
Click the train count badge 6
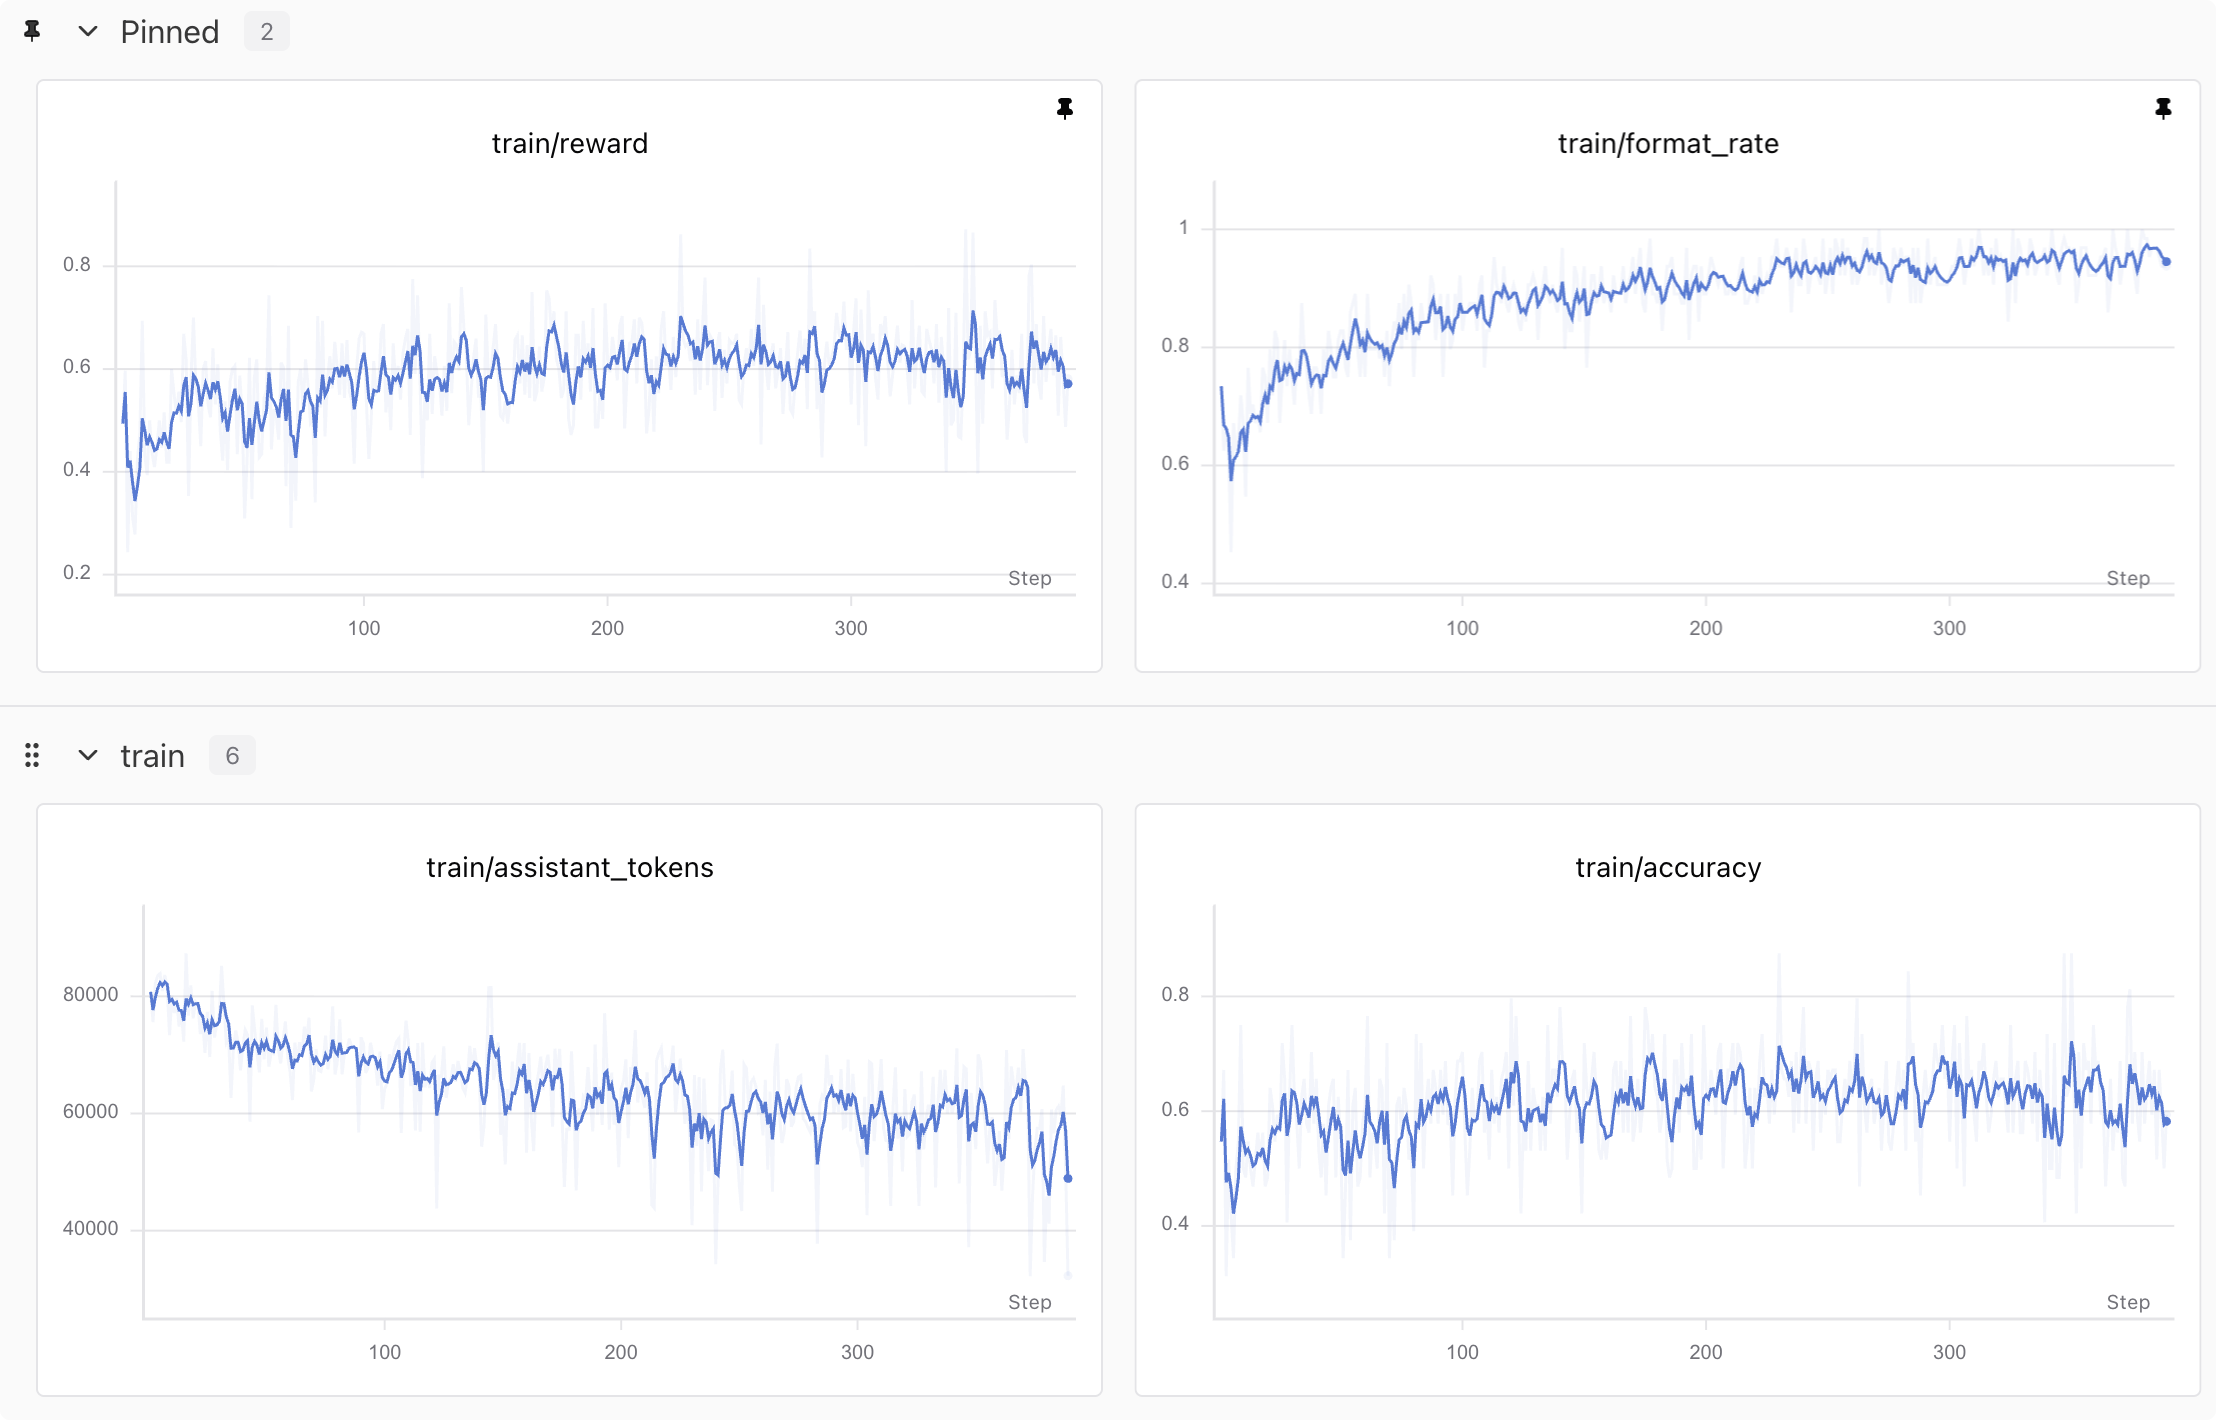point(232,755)
